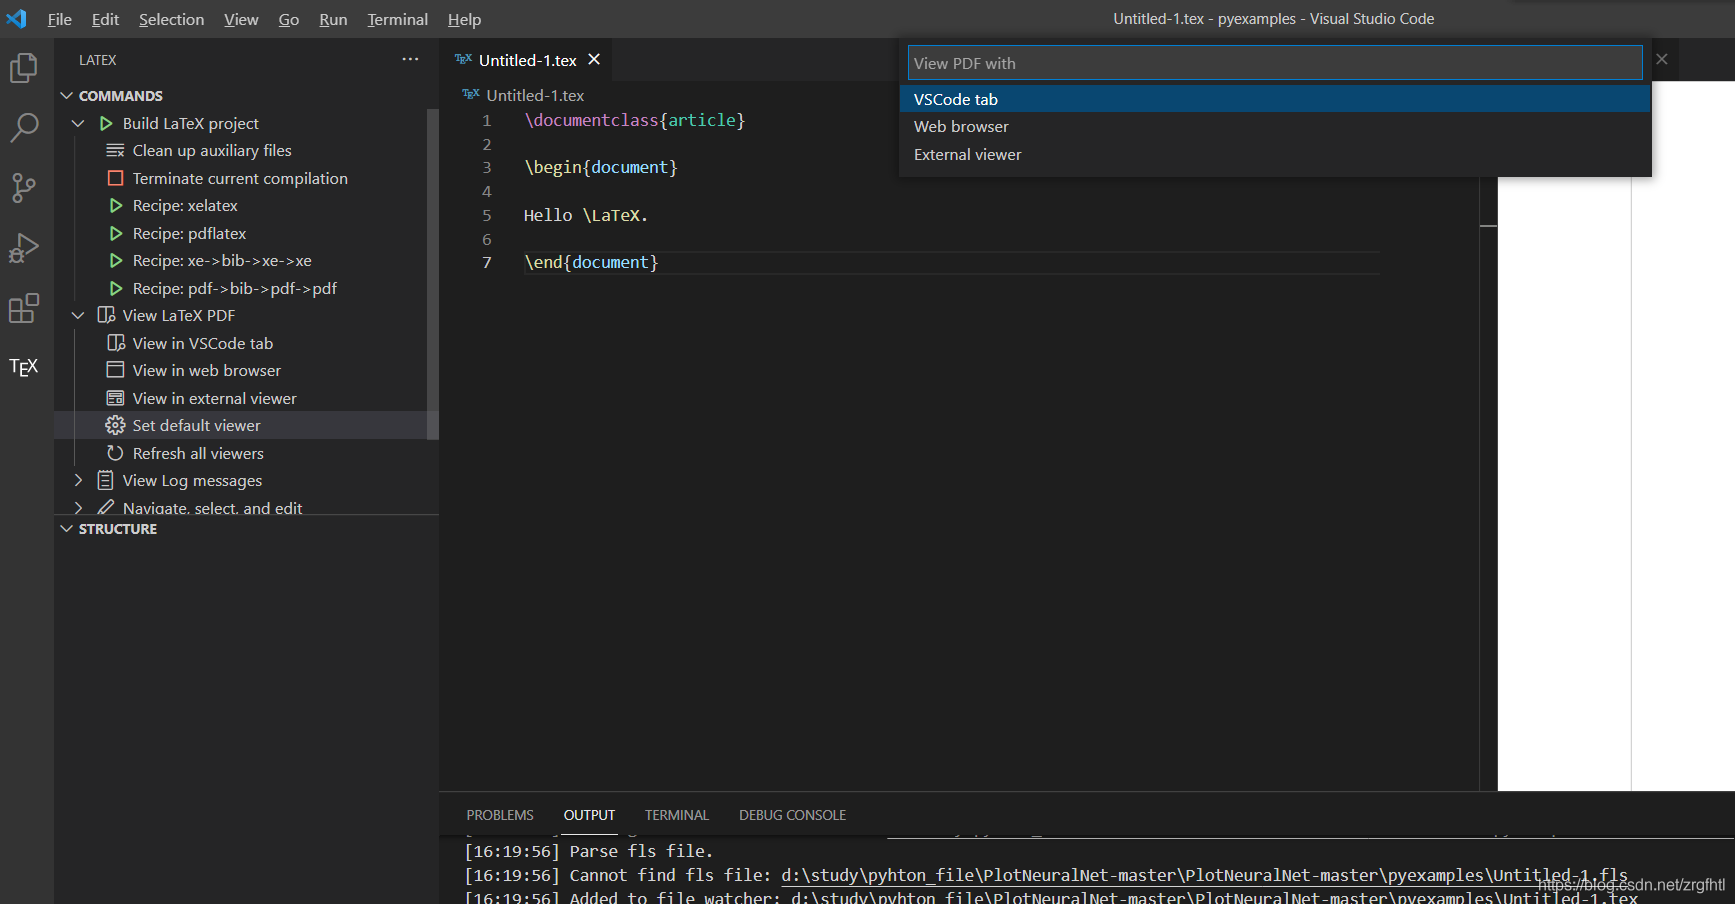
Task: Switch to the OUTPUT panel tab
Action: (589, 815)
